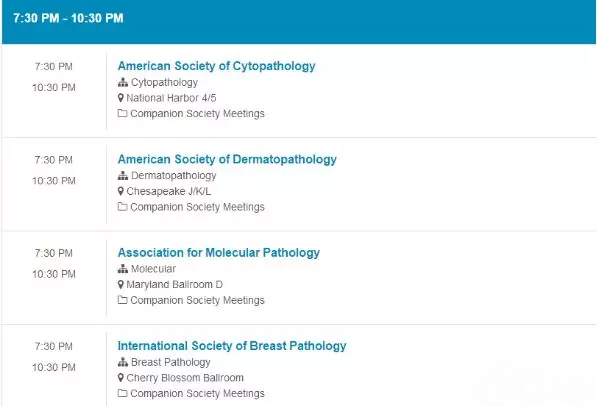
Task: Click location pin for Chesapeake J/K/L
Action: click(x=121, y=191)
